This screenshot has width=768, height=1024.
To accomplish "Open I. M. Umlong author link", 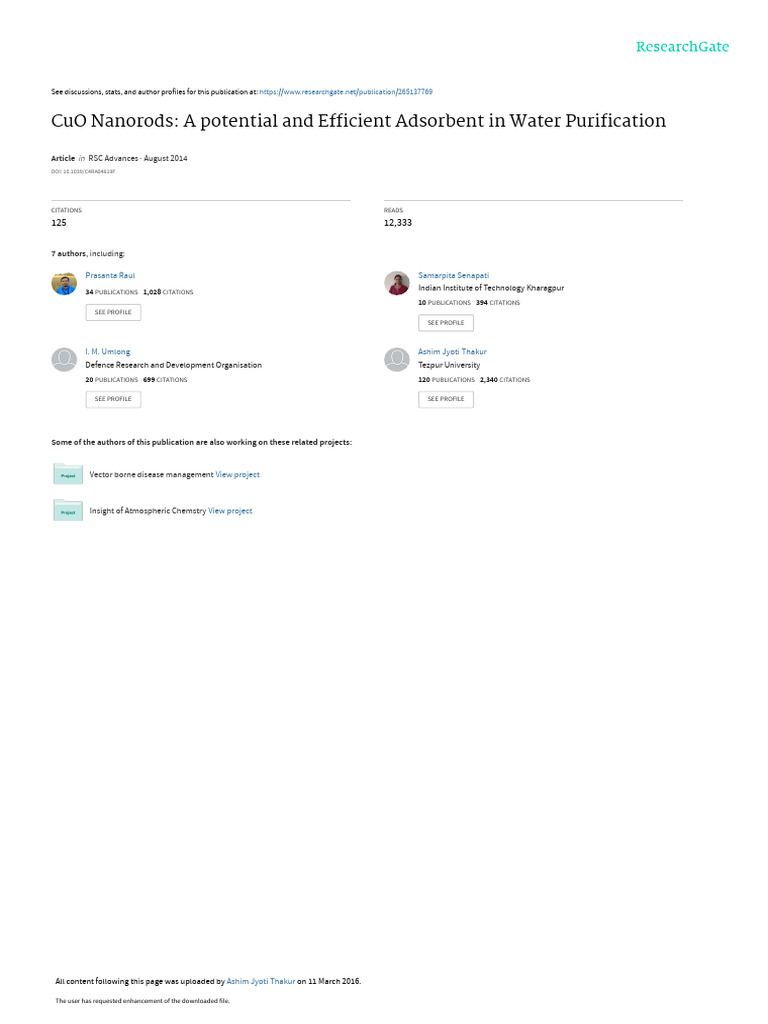I will [108, 352].
